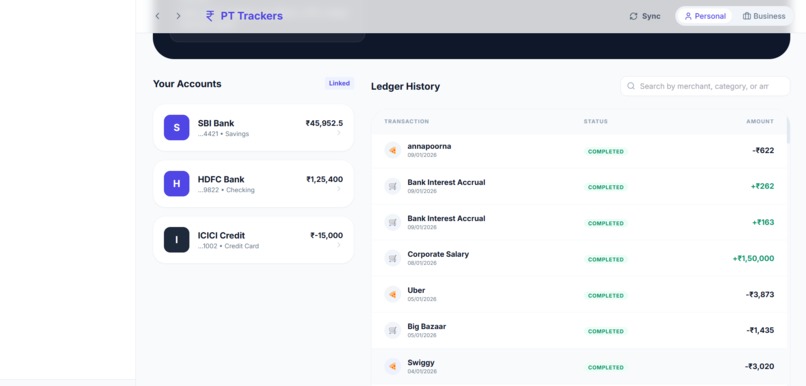Click the -₹622 amount
The height and width of the screenshot is (386, 806).
763,150
